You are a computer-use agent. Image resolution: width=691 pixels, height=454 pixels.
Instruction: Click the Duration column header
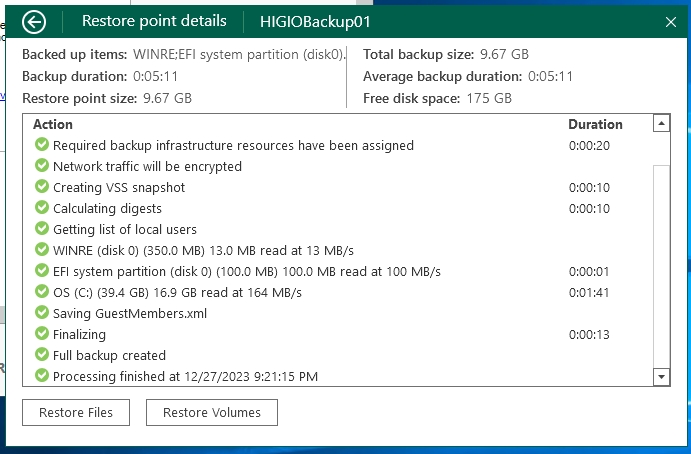click(x=595, y=125)
